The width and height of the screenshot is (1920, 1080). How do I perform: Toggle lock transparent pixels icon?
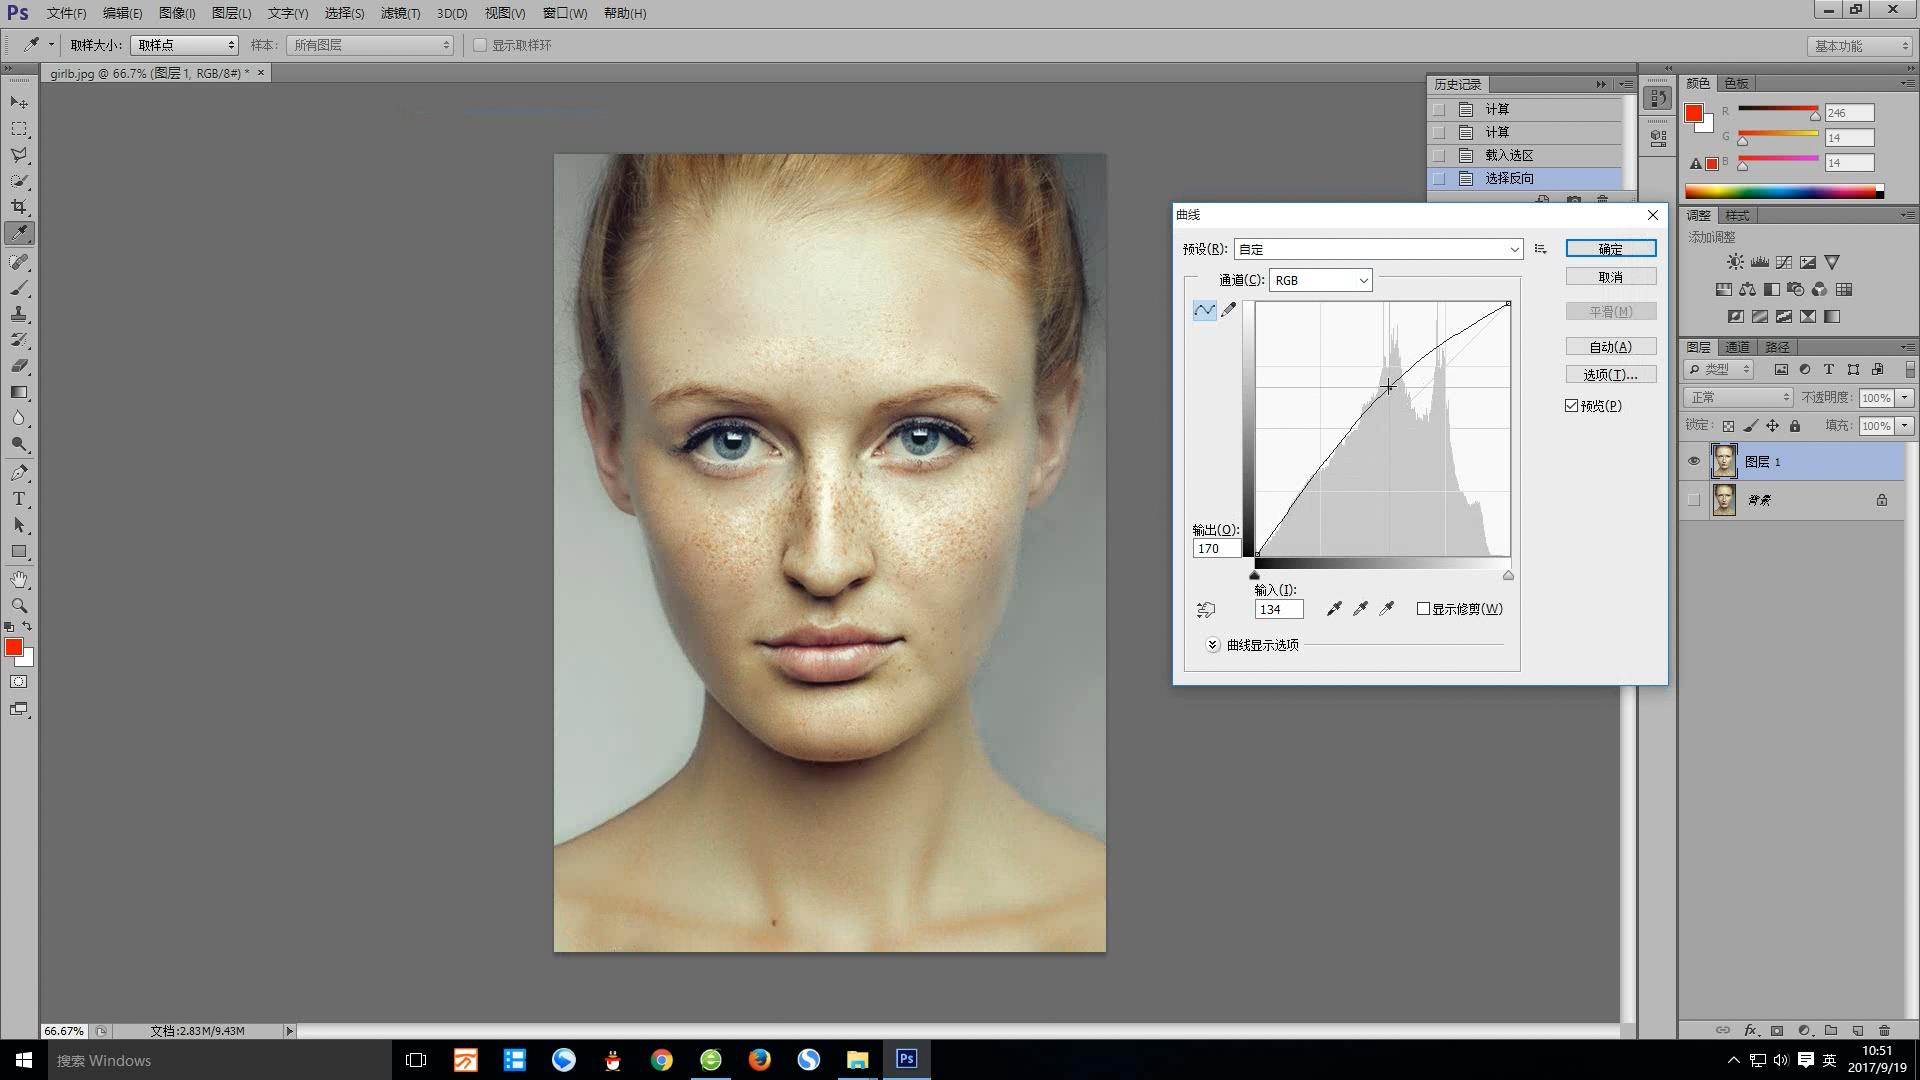coord(1728,426)
